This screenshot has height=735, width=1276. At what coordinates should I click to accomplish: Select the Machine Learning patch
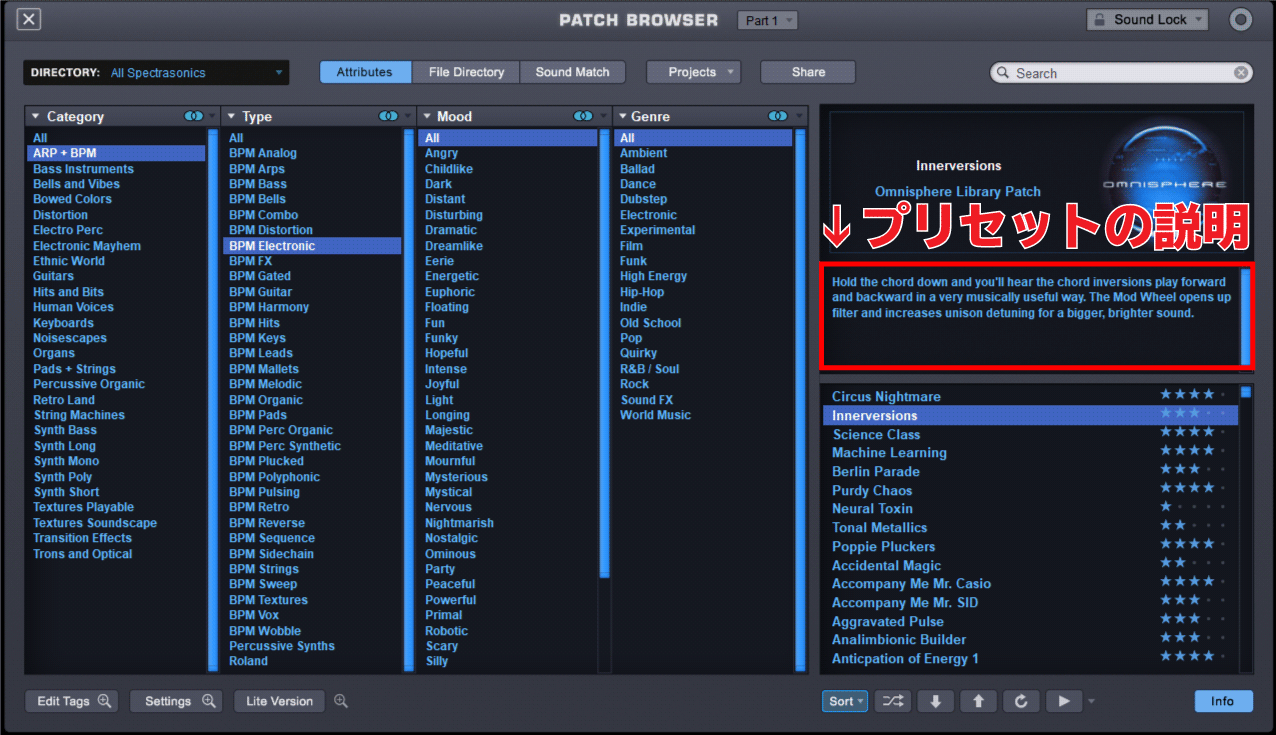[889, 453]
